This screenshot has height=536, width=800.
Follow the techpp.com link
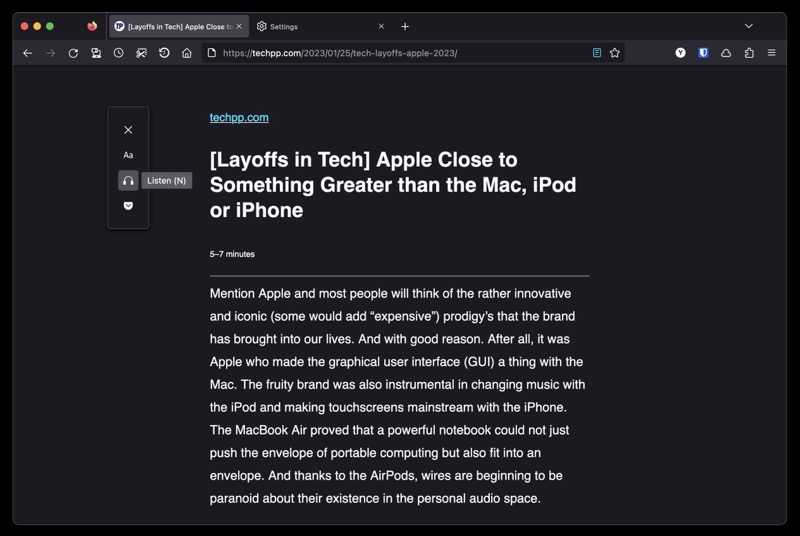[239, 117]
